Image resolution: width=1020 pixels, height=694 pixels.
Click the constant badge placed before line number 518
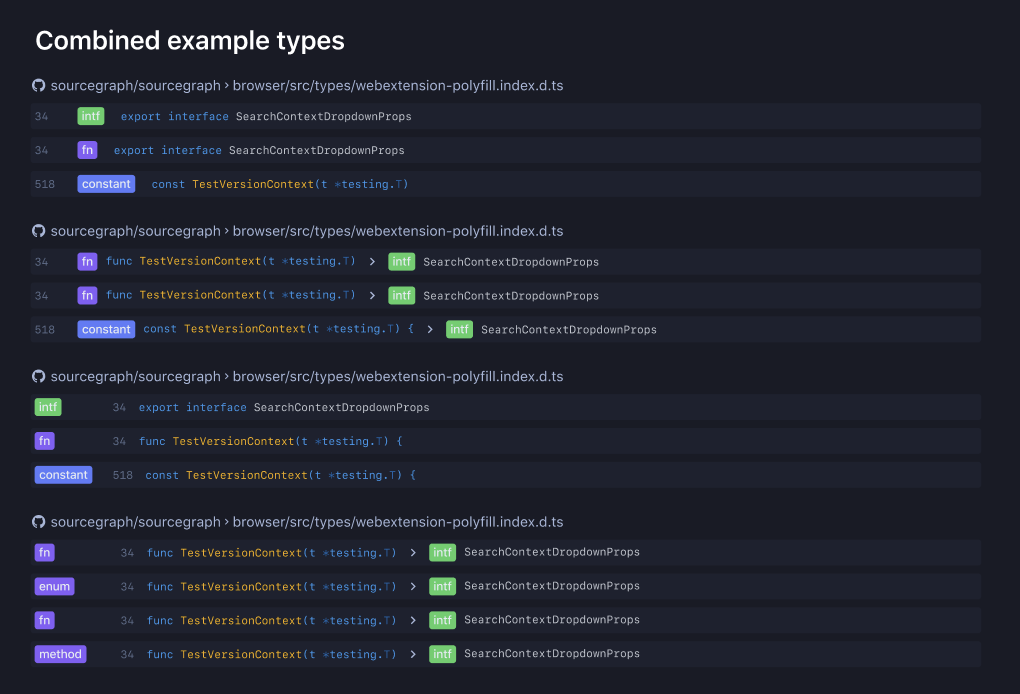click(x=63, y=475)
